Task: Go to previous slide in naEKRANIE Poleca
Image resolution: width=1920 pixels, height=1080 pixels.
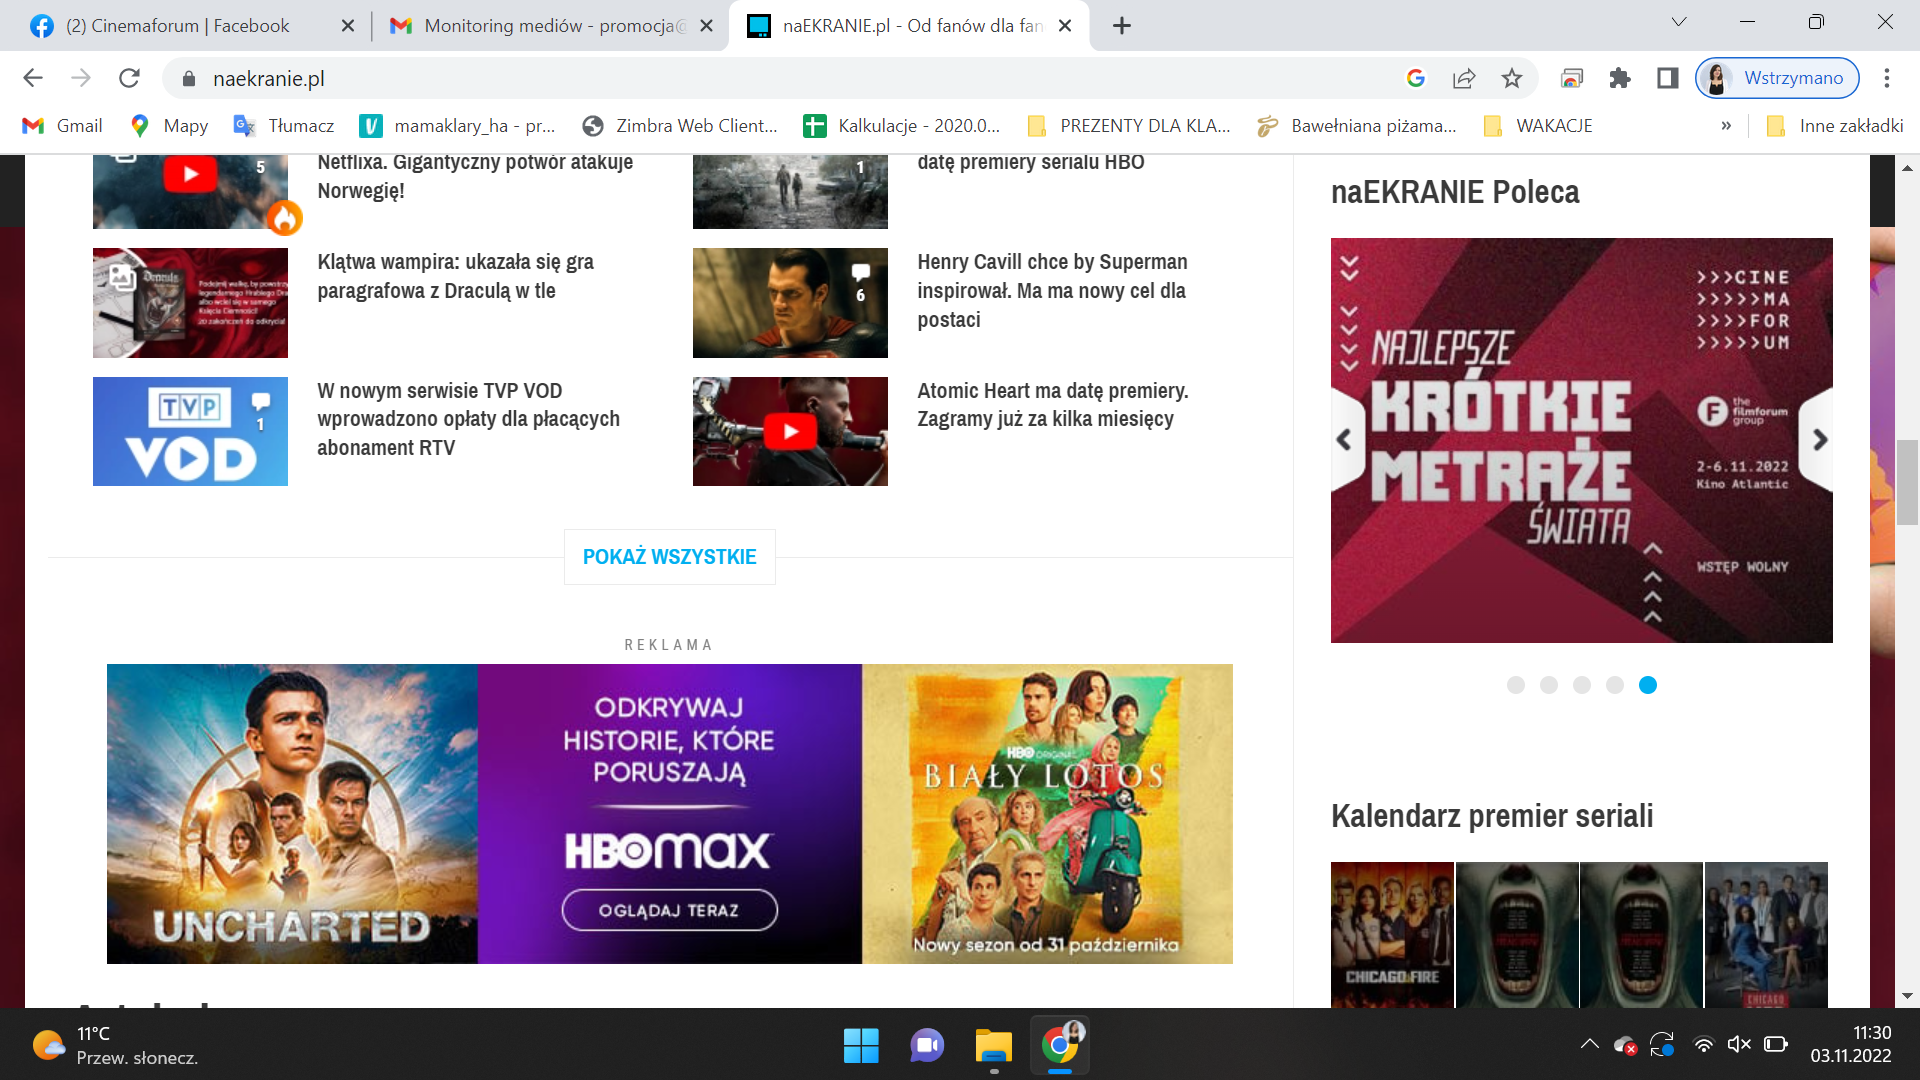Action: (x=1345, y=439)
